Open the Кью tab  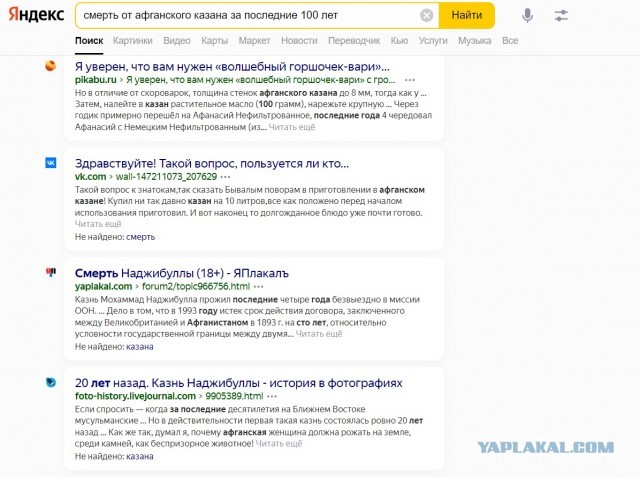pyautogui.click(x=399, y=41)
